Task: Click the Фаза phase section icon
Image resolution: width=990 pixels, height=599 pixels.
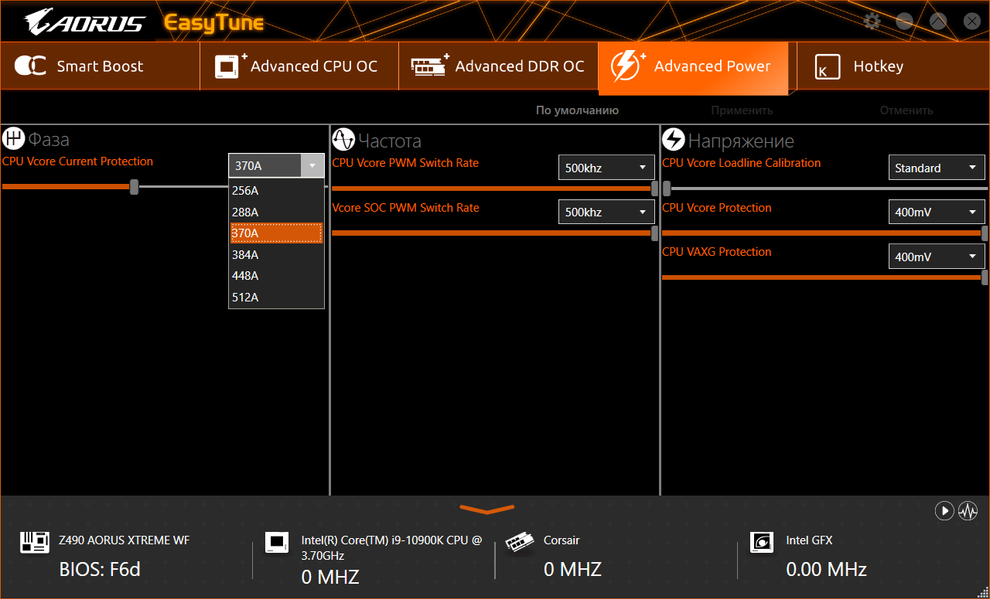Action: pyautogui.click(x=13, y=138)
